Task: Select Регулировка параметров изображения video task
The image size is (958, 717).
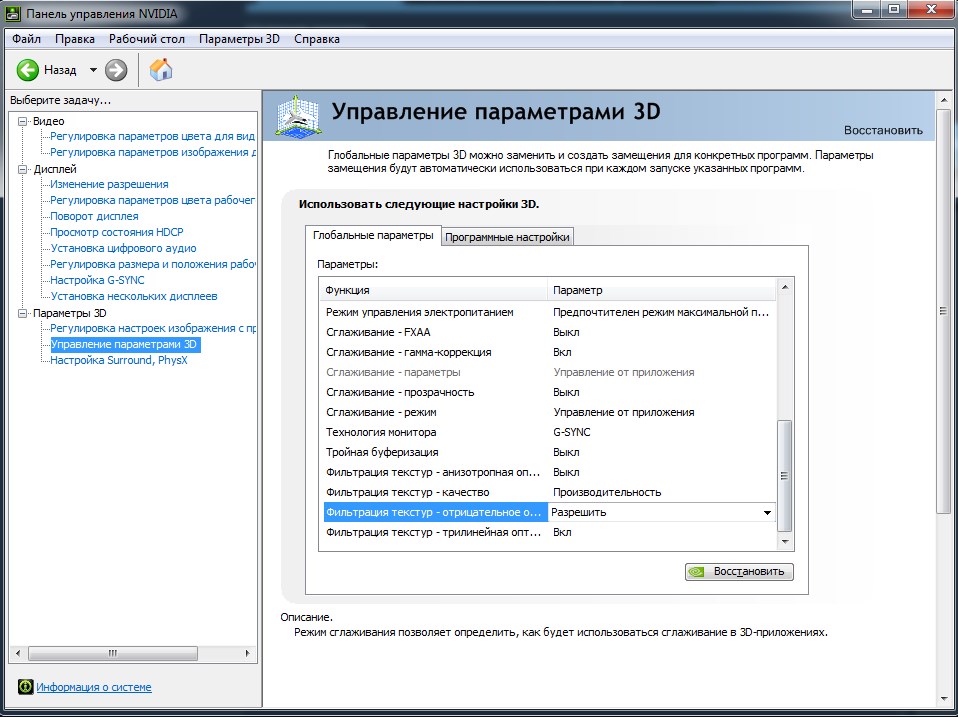Action: (153, 152)
